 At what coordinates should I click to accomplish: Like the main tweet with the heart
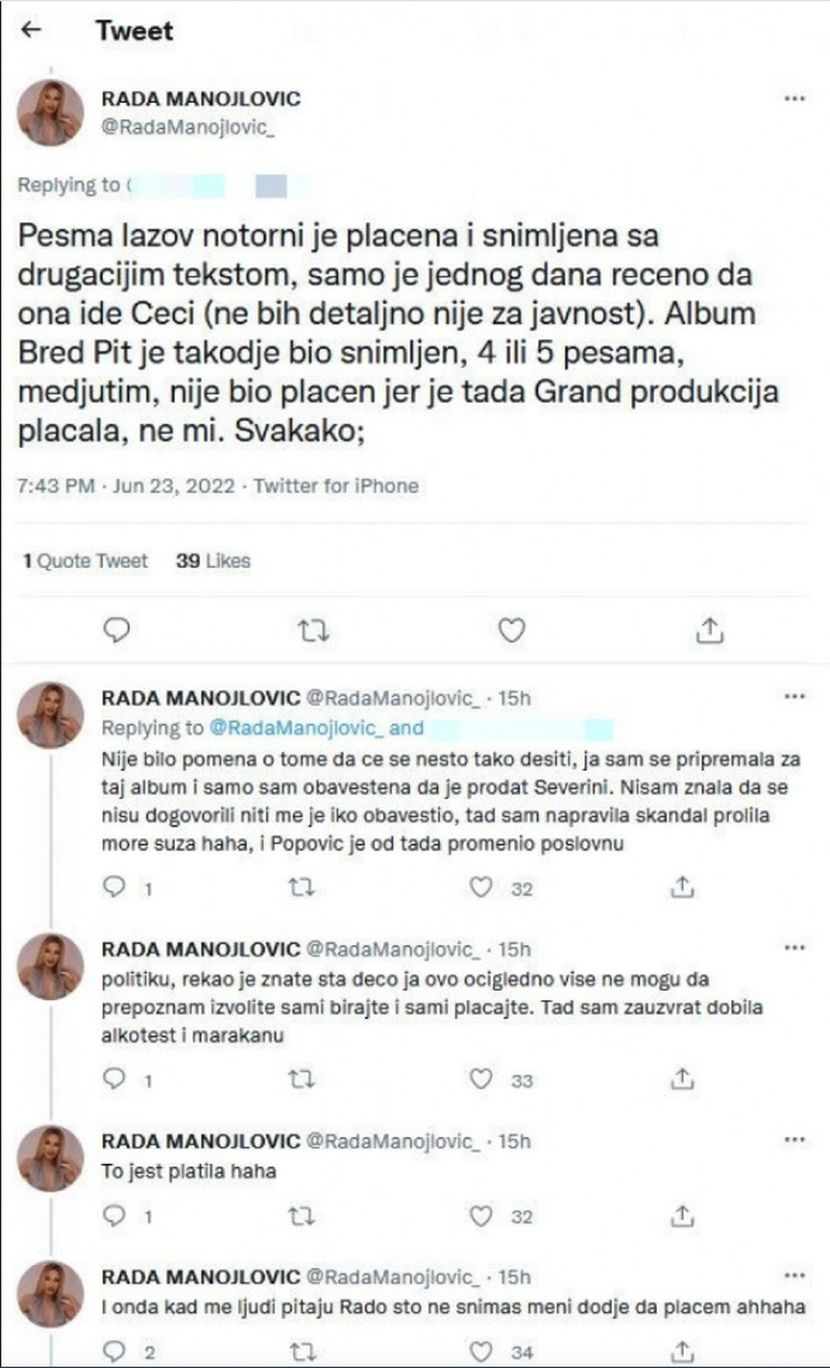(x=511, y=629)
